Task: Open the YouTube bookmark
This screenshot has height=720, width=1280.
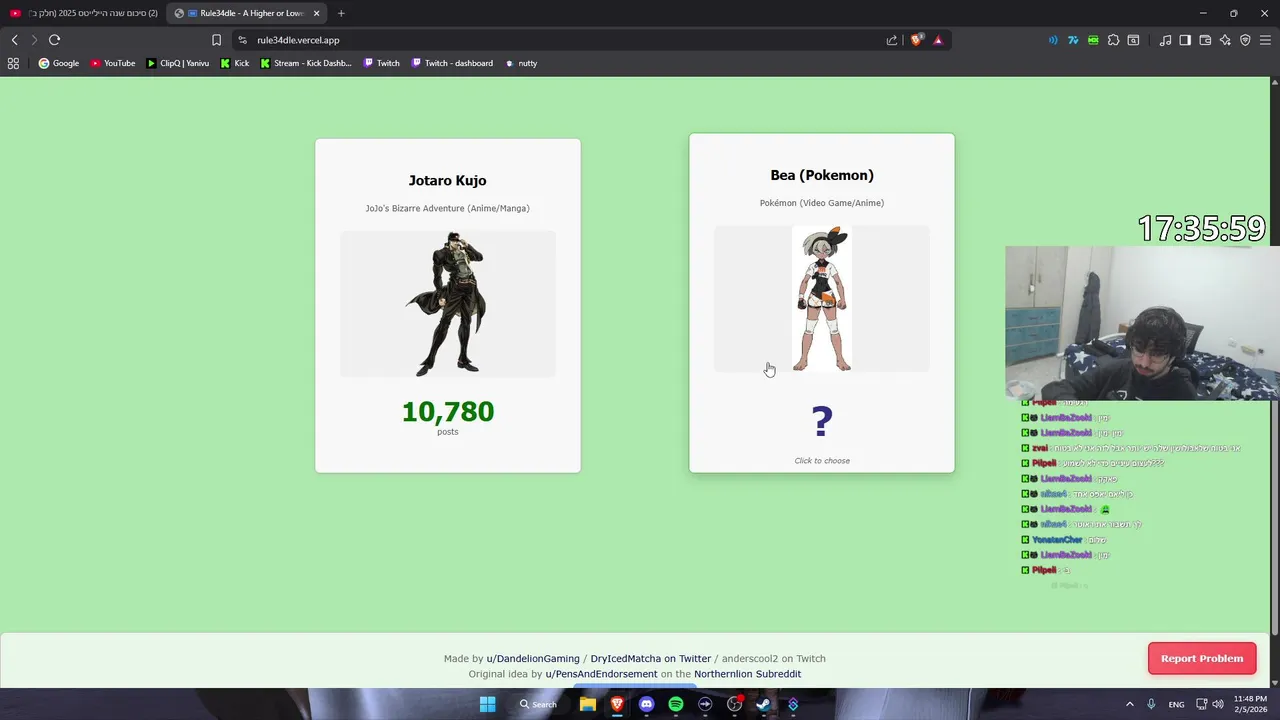Action: pos(112,63)
